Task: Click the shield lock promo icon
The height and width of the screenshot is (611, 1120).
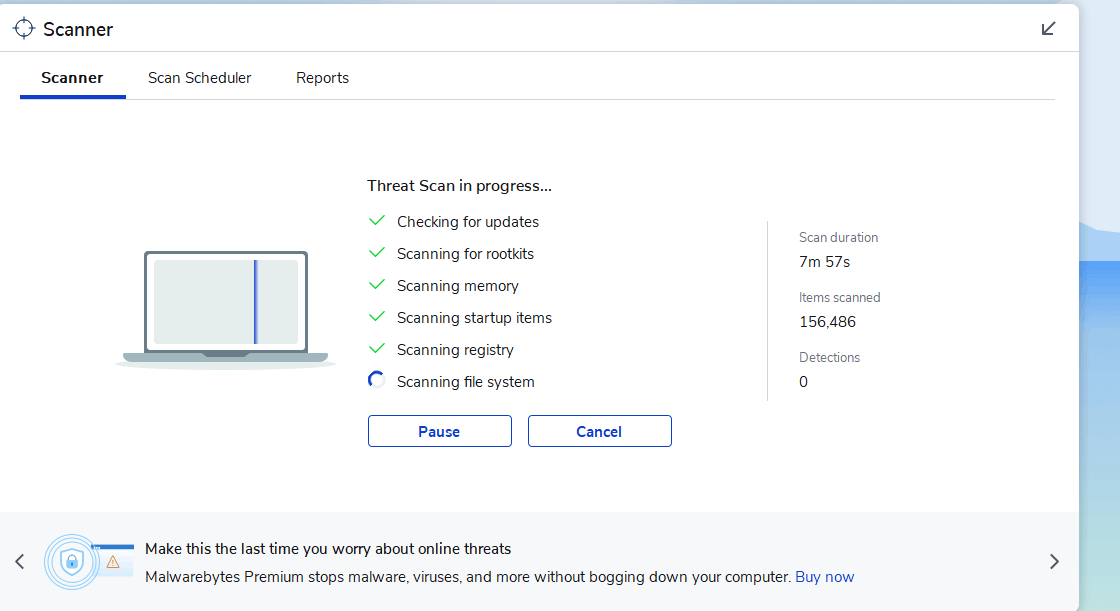Action: (x=72, y=562)
